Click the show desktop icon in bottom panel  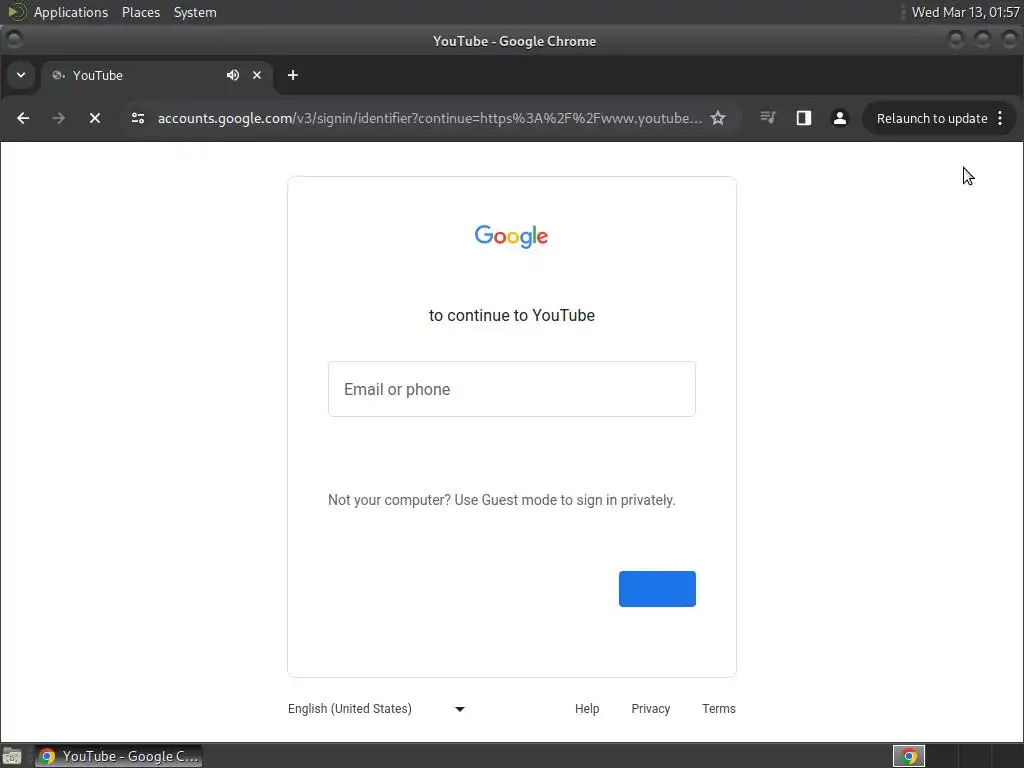point(12,756)
